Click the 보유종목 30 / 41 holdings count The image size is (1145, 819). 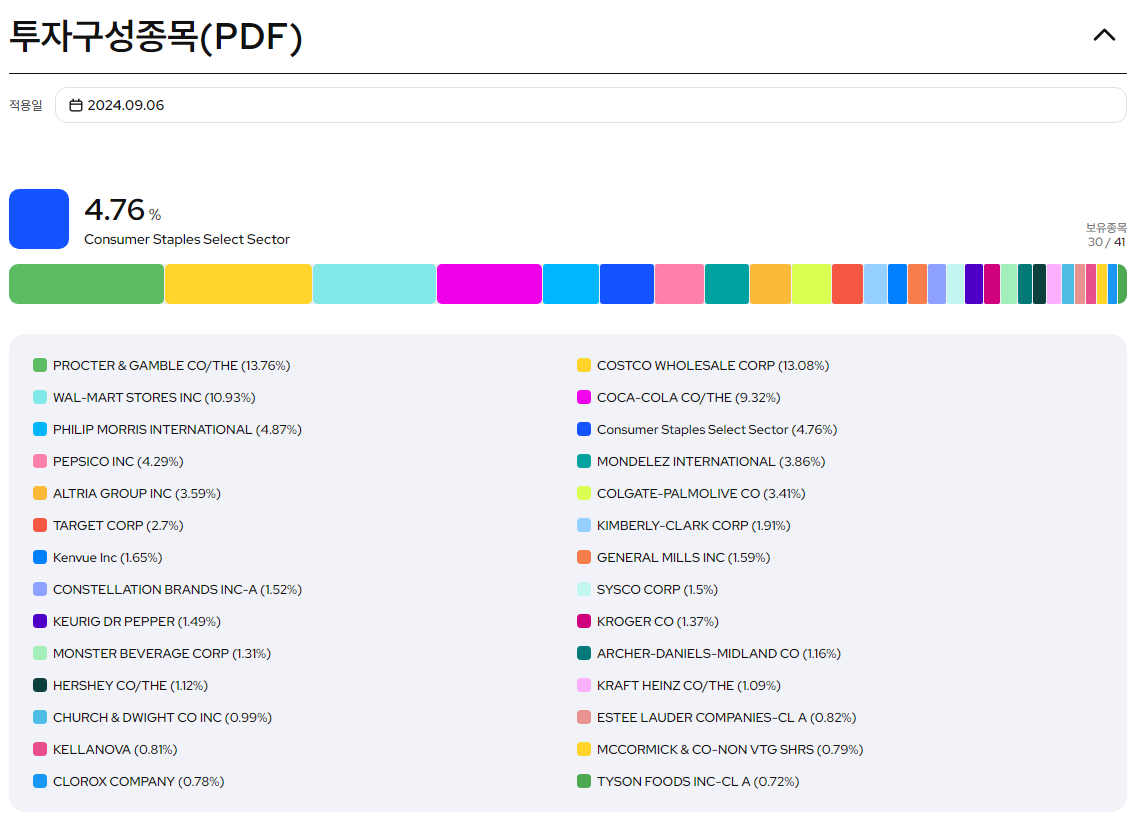coord(1106,235)
